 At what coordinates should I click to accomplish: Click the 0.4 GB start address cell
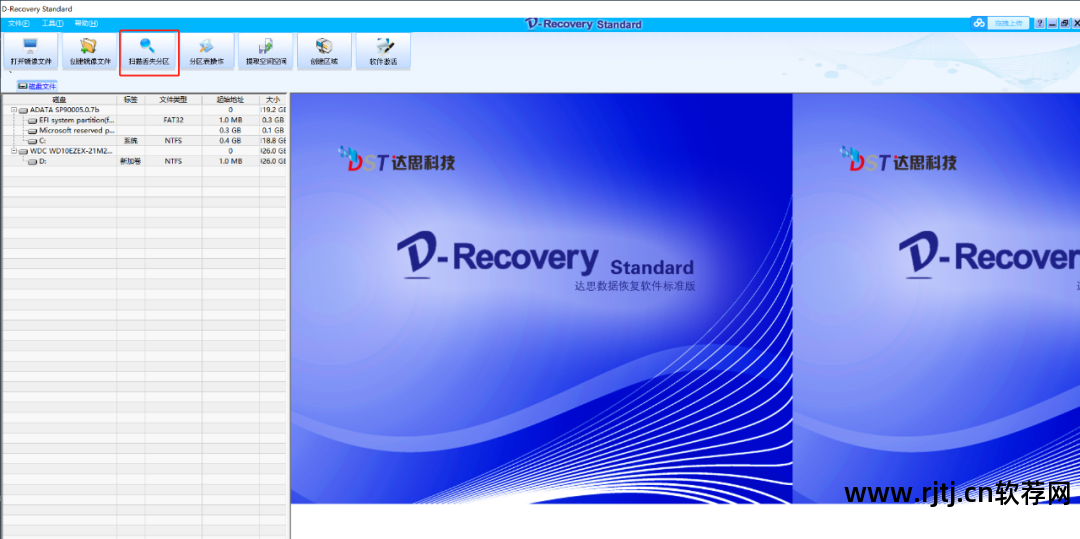tap(230, 140)
